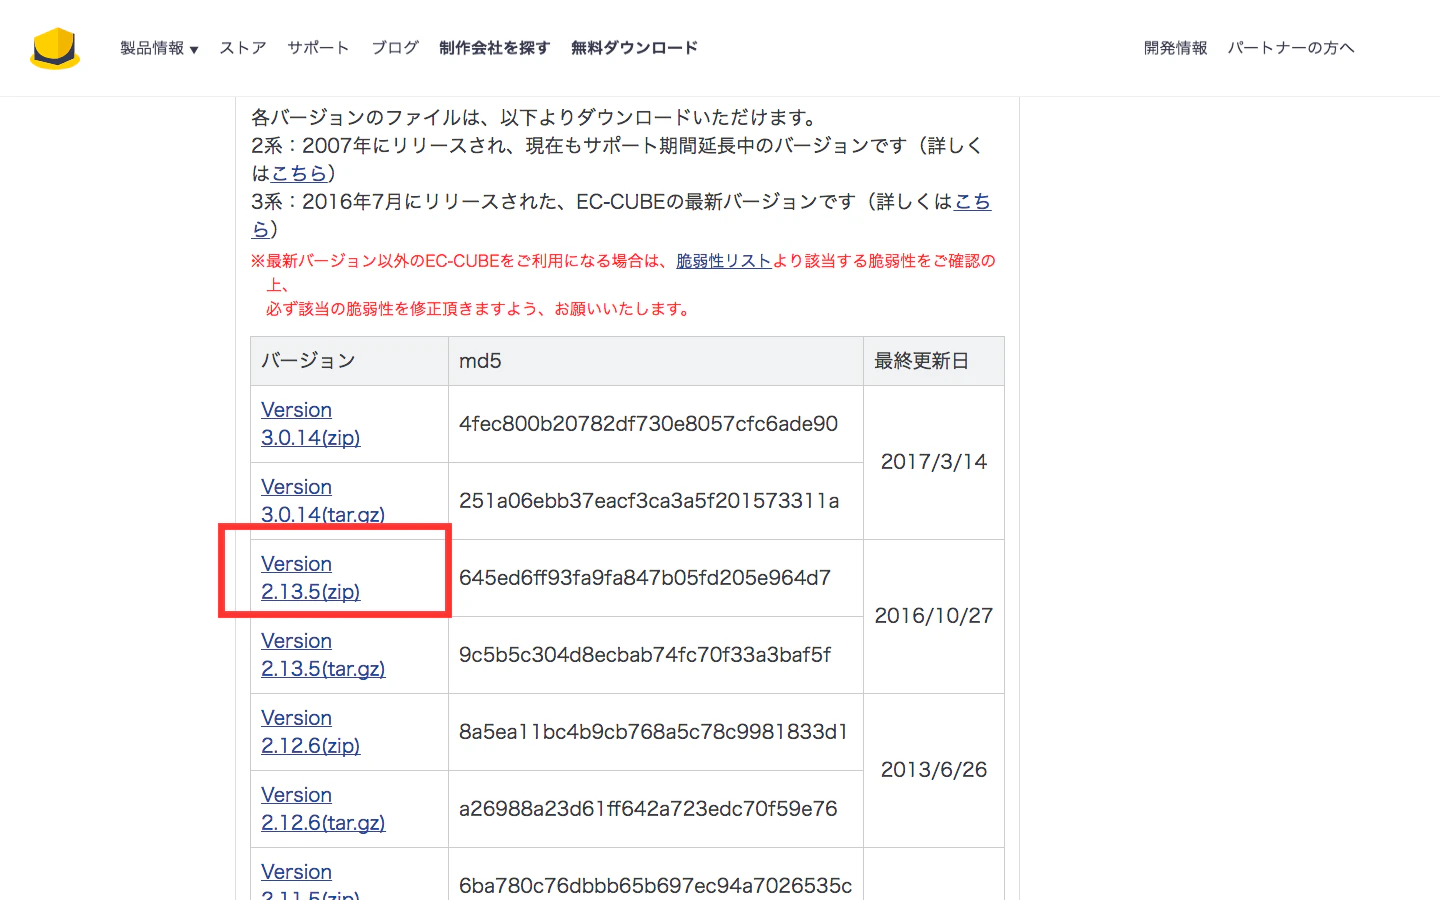The width and height of the screenshot is (1440, 900).
Task: Open 制作会社を探す in the navigation
Action: pyautogui.click(x=494, y=48)
